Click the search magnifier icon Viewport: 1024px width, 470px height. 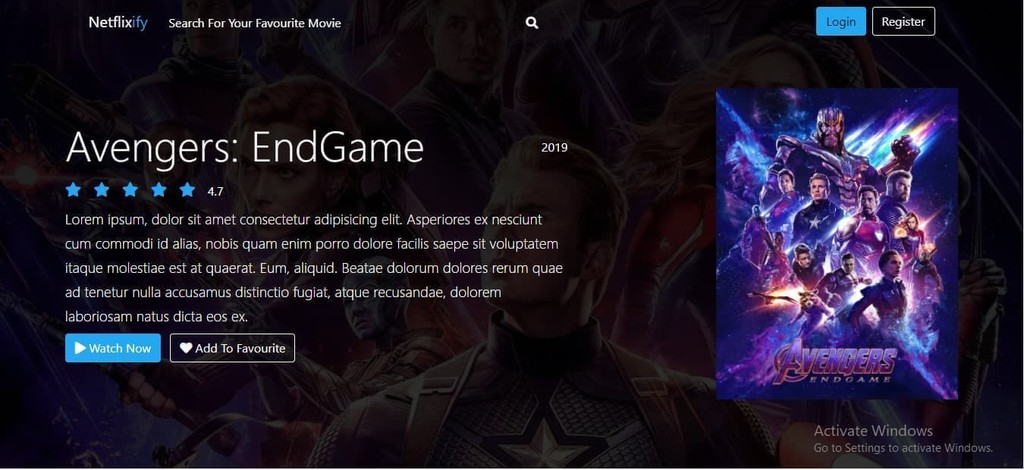coord(532,23)
